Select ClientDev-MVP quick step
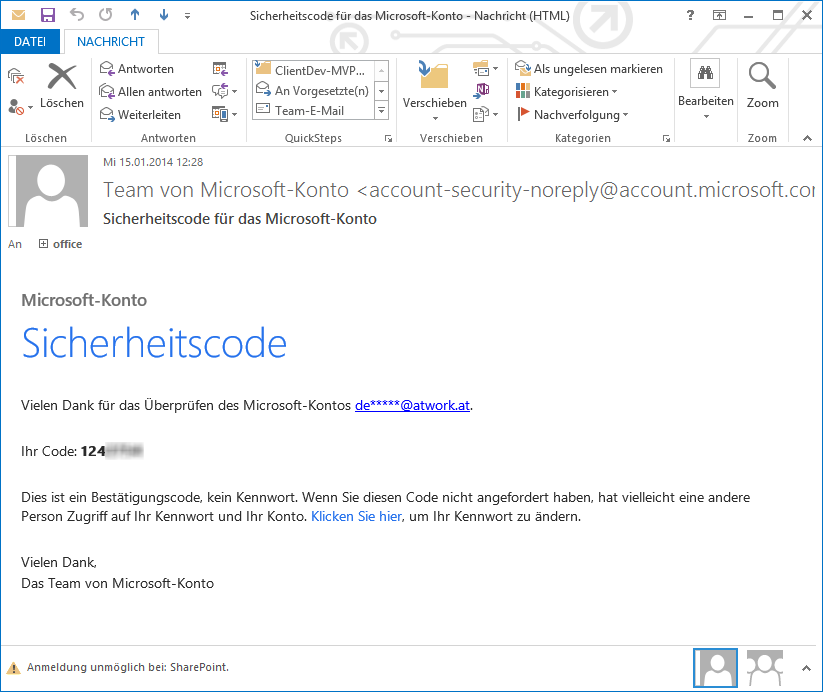Screen dimensions: 823x692 click(313, 70)
